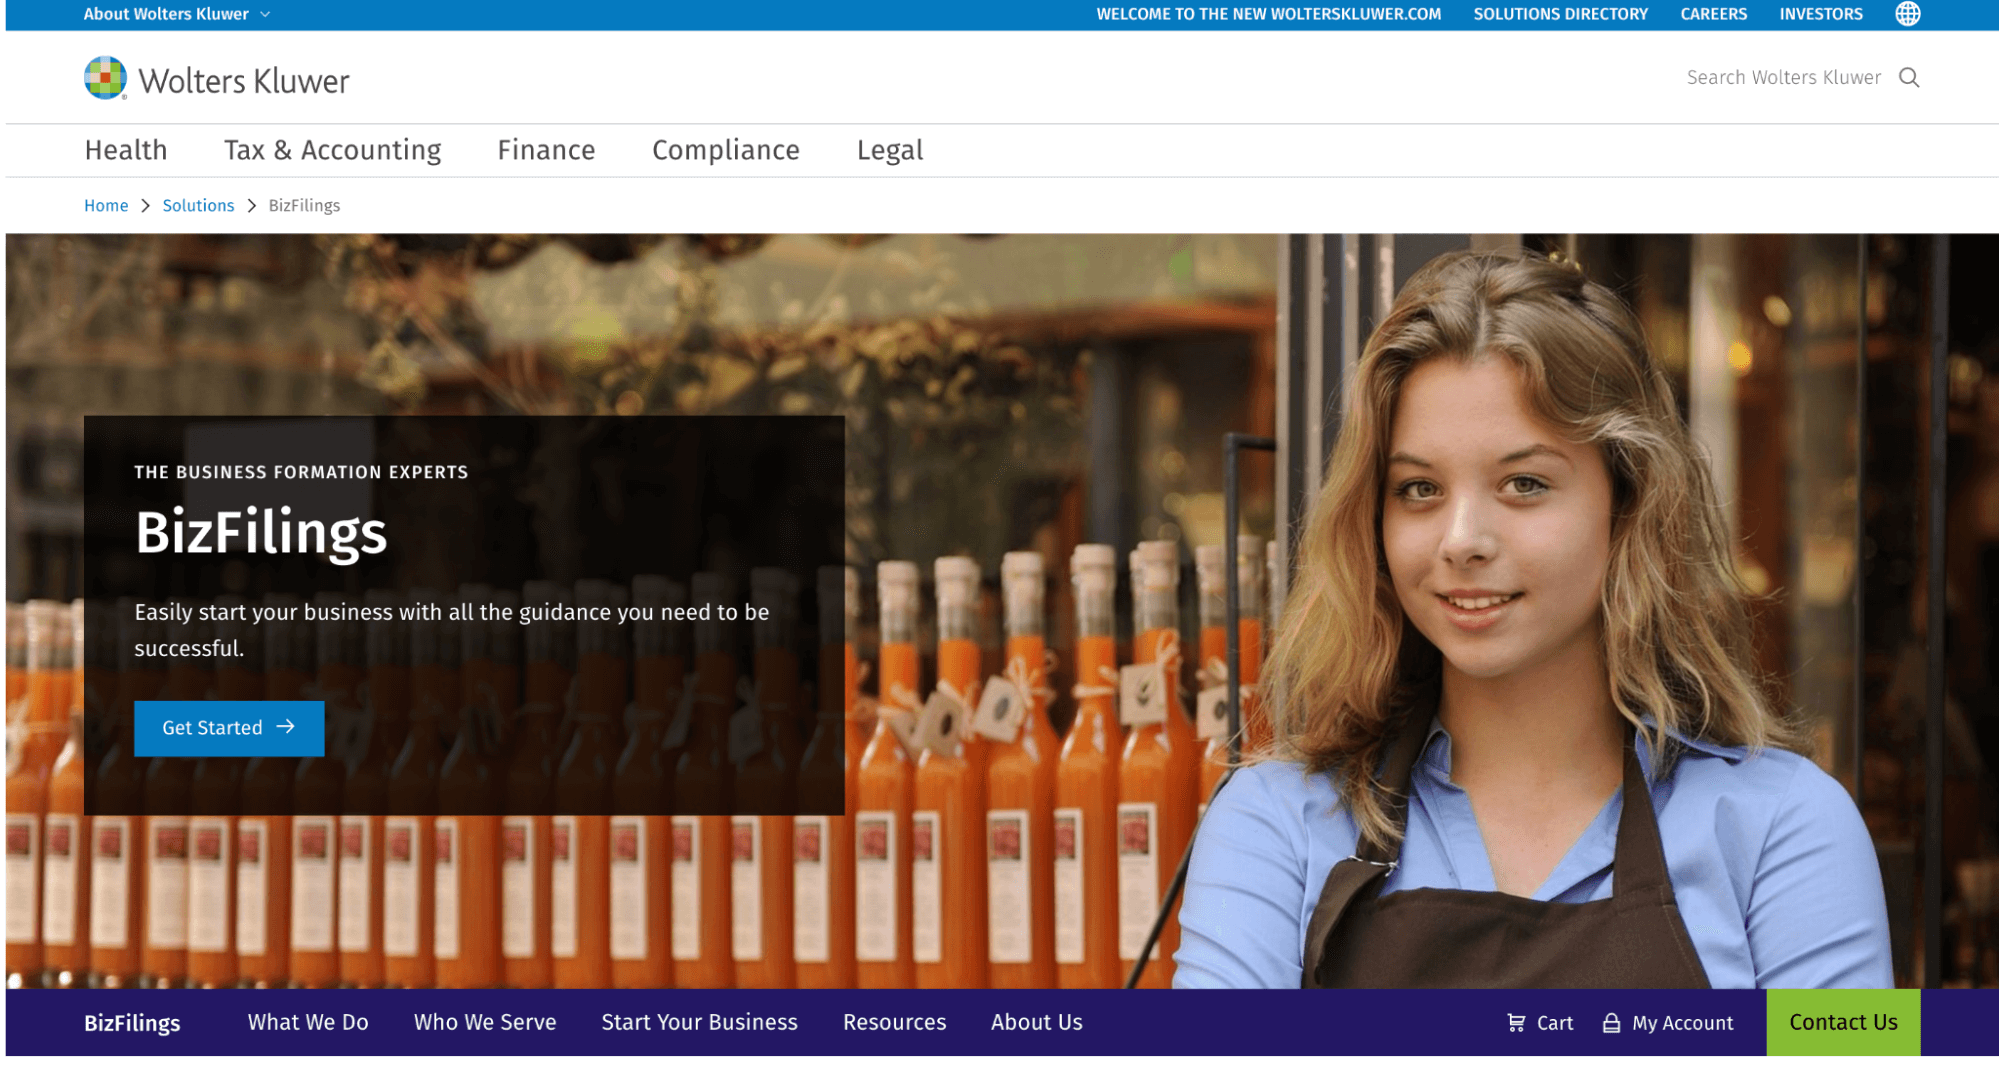Click the large BizFilings hero heading
Image resolution: width=1999 pixels, height=1070 pixels.
pos(261,532)
